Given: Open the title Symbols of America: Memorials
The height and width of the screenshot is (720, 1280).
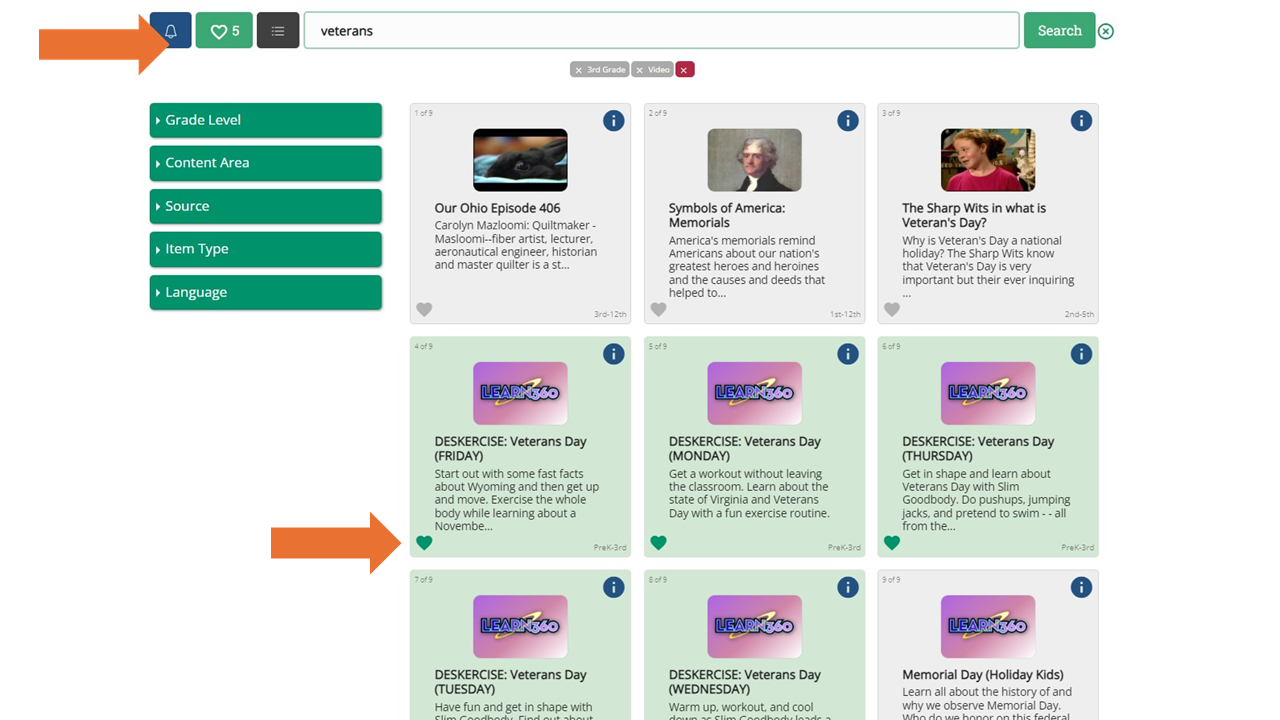Looking at the screenshot, I should click(727, 215).
